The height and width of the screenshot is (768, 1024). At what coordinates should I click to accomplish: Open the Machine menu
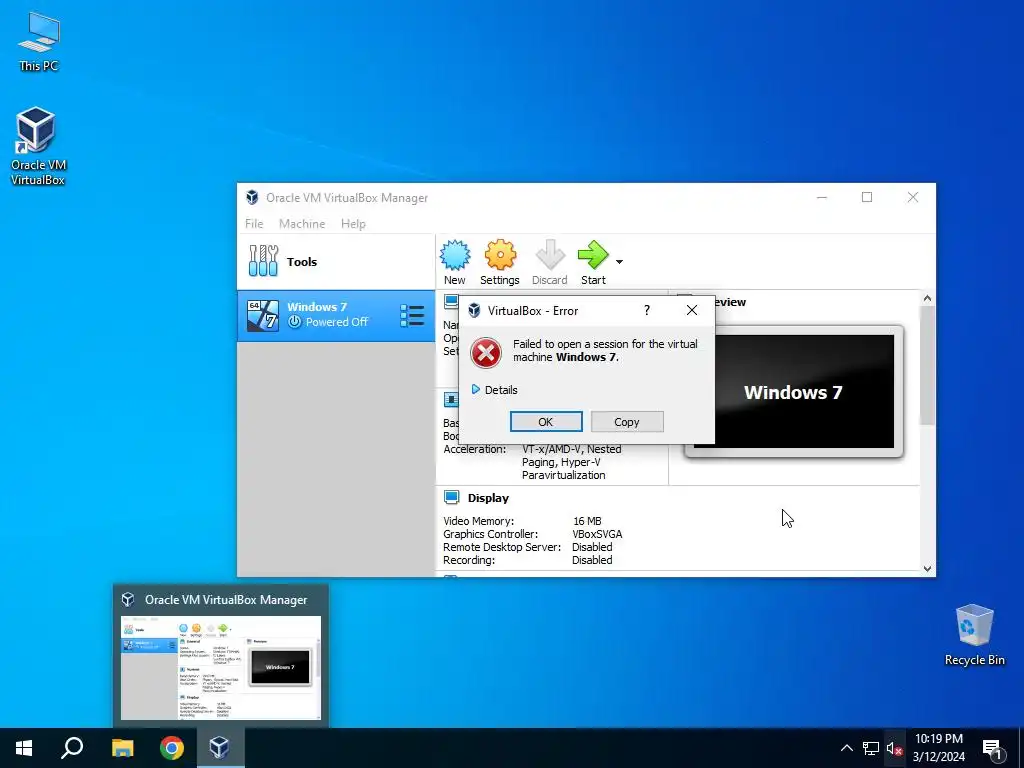[x=302, y=223]
